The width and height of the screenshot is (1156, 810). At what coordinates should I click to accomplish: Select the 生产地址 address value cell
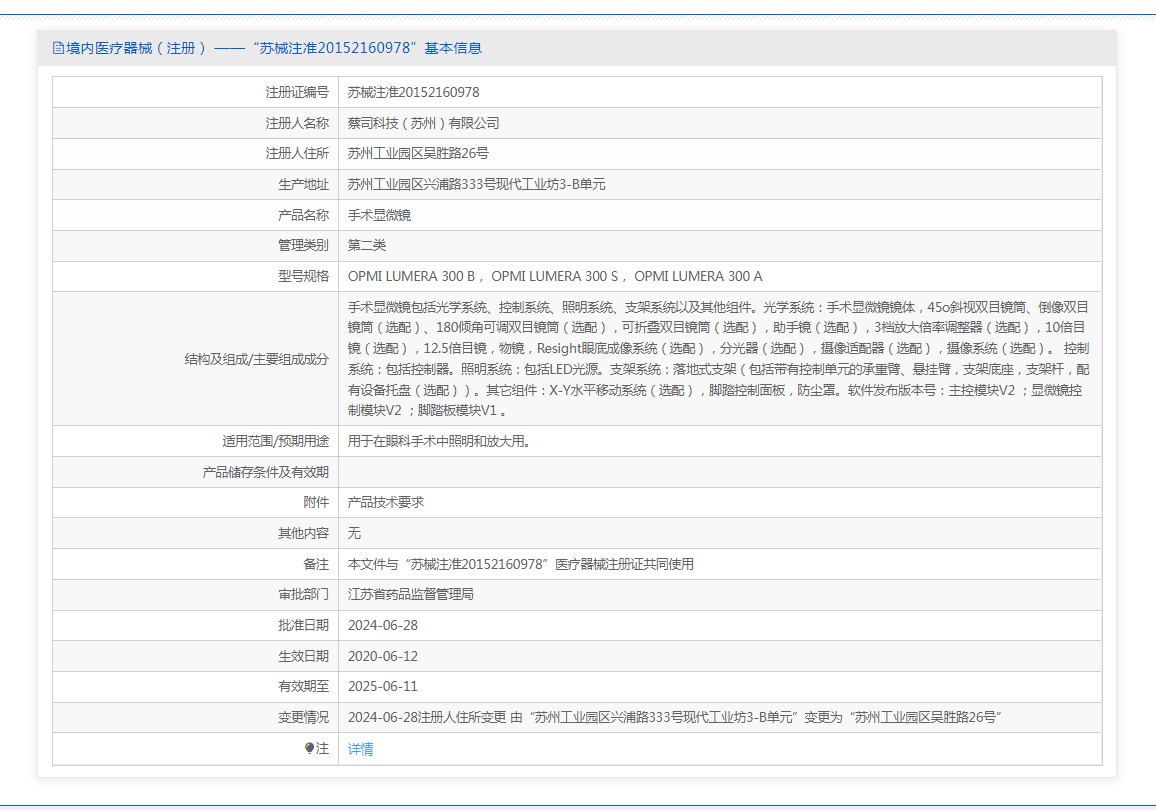[x=476, y=185]
